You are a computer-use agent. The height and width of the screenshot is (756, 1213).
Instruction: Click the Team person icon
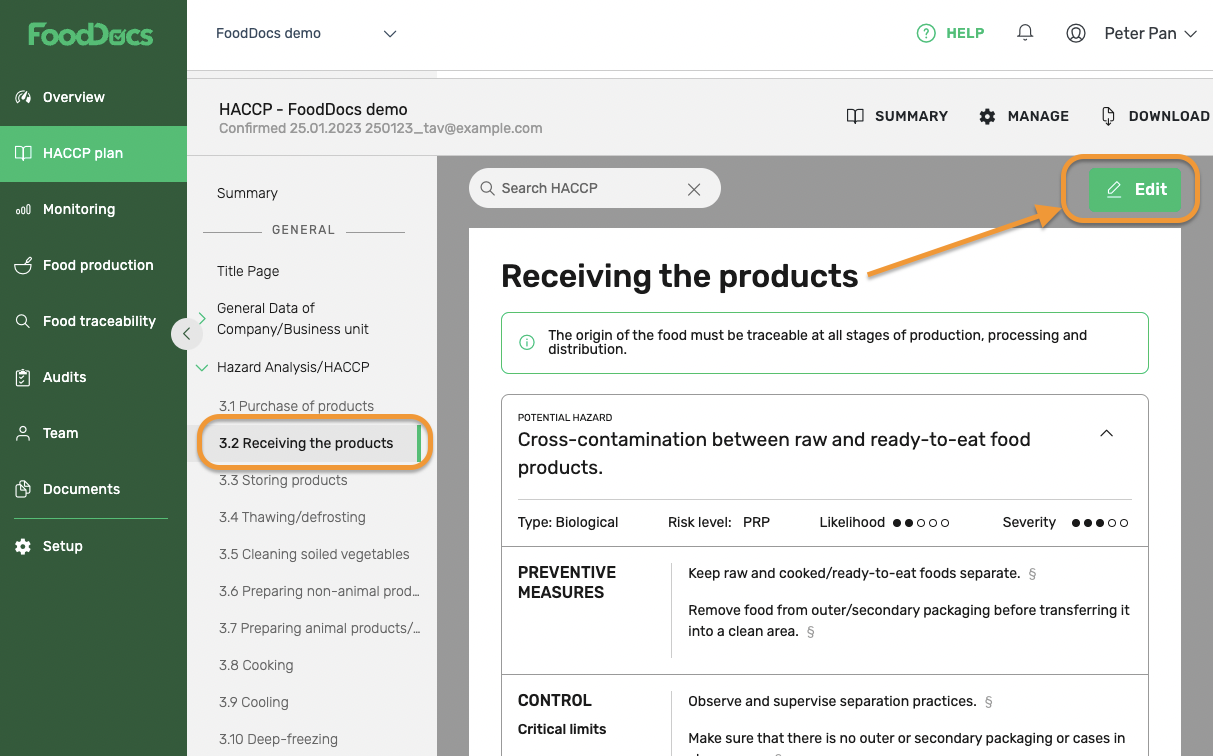23,433
